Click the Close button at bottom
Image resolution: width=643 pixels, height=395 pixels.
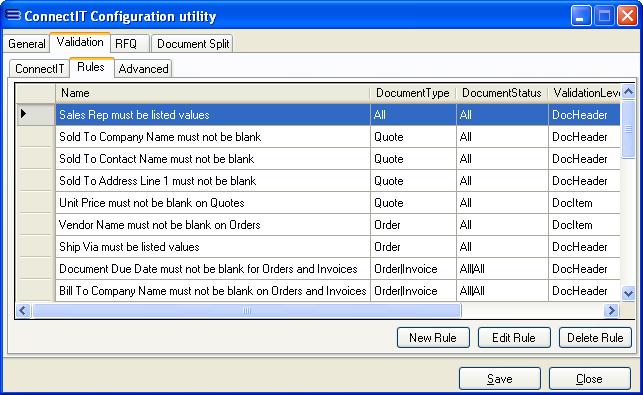coord(590,378)
